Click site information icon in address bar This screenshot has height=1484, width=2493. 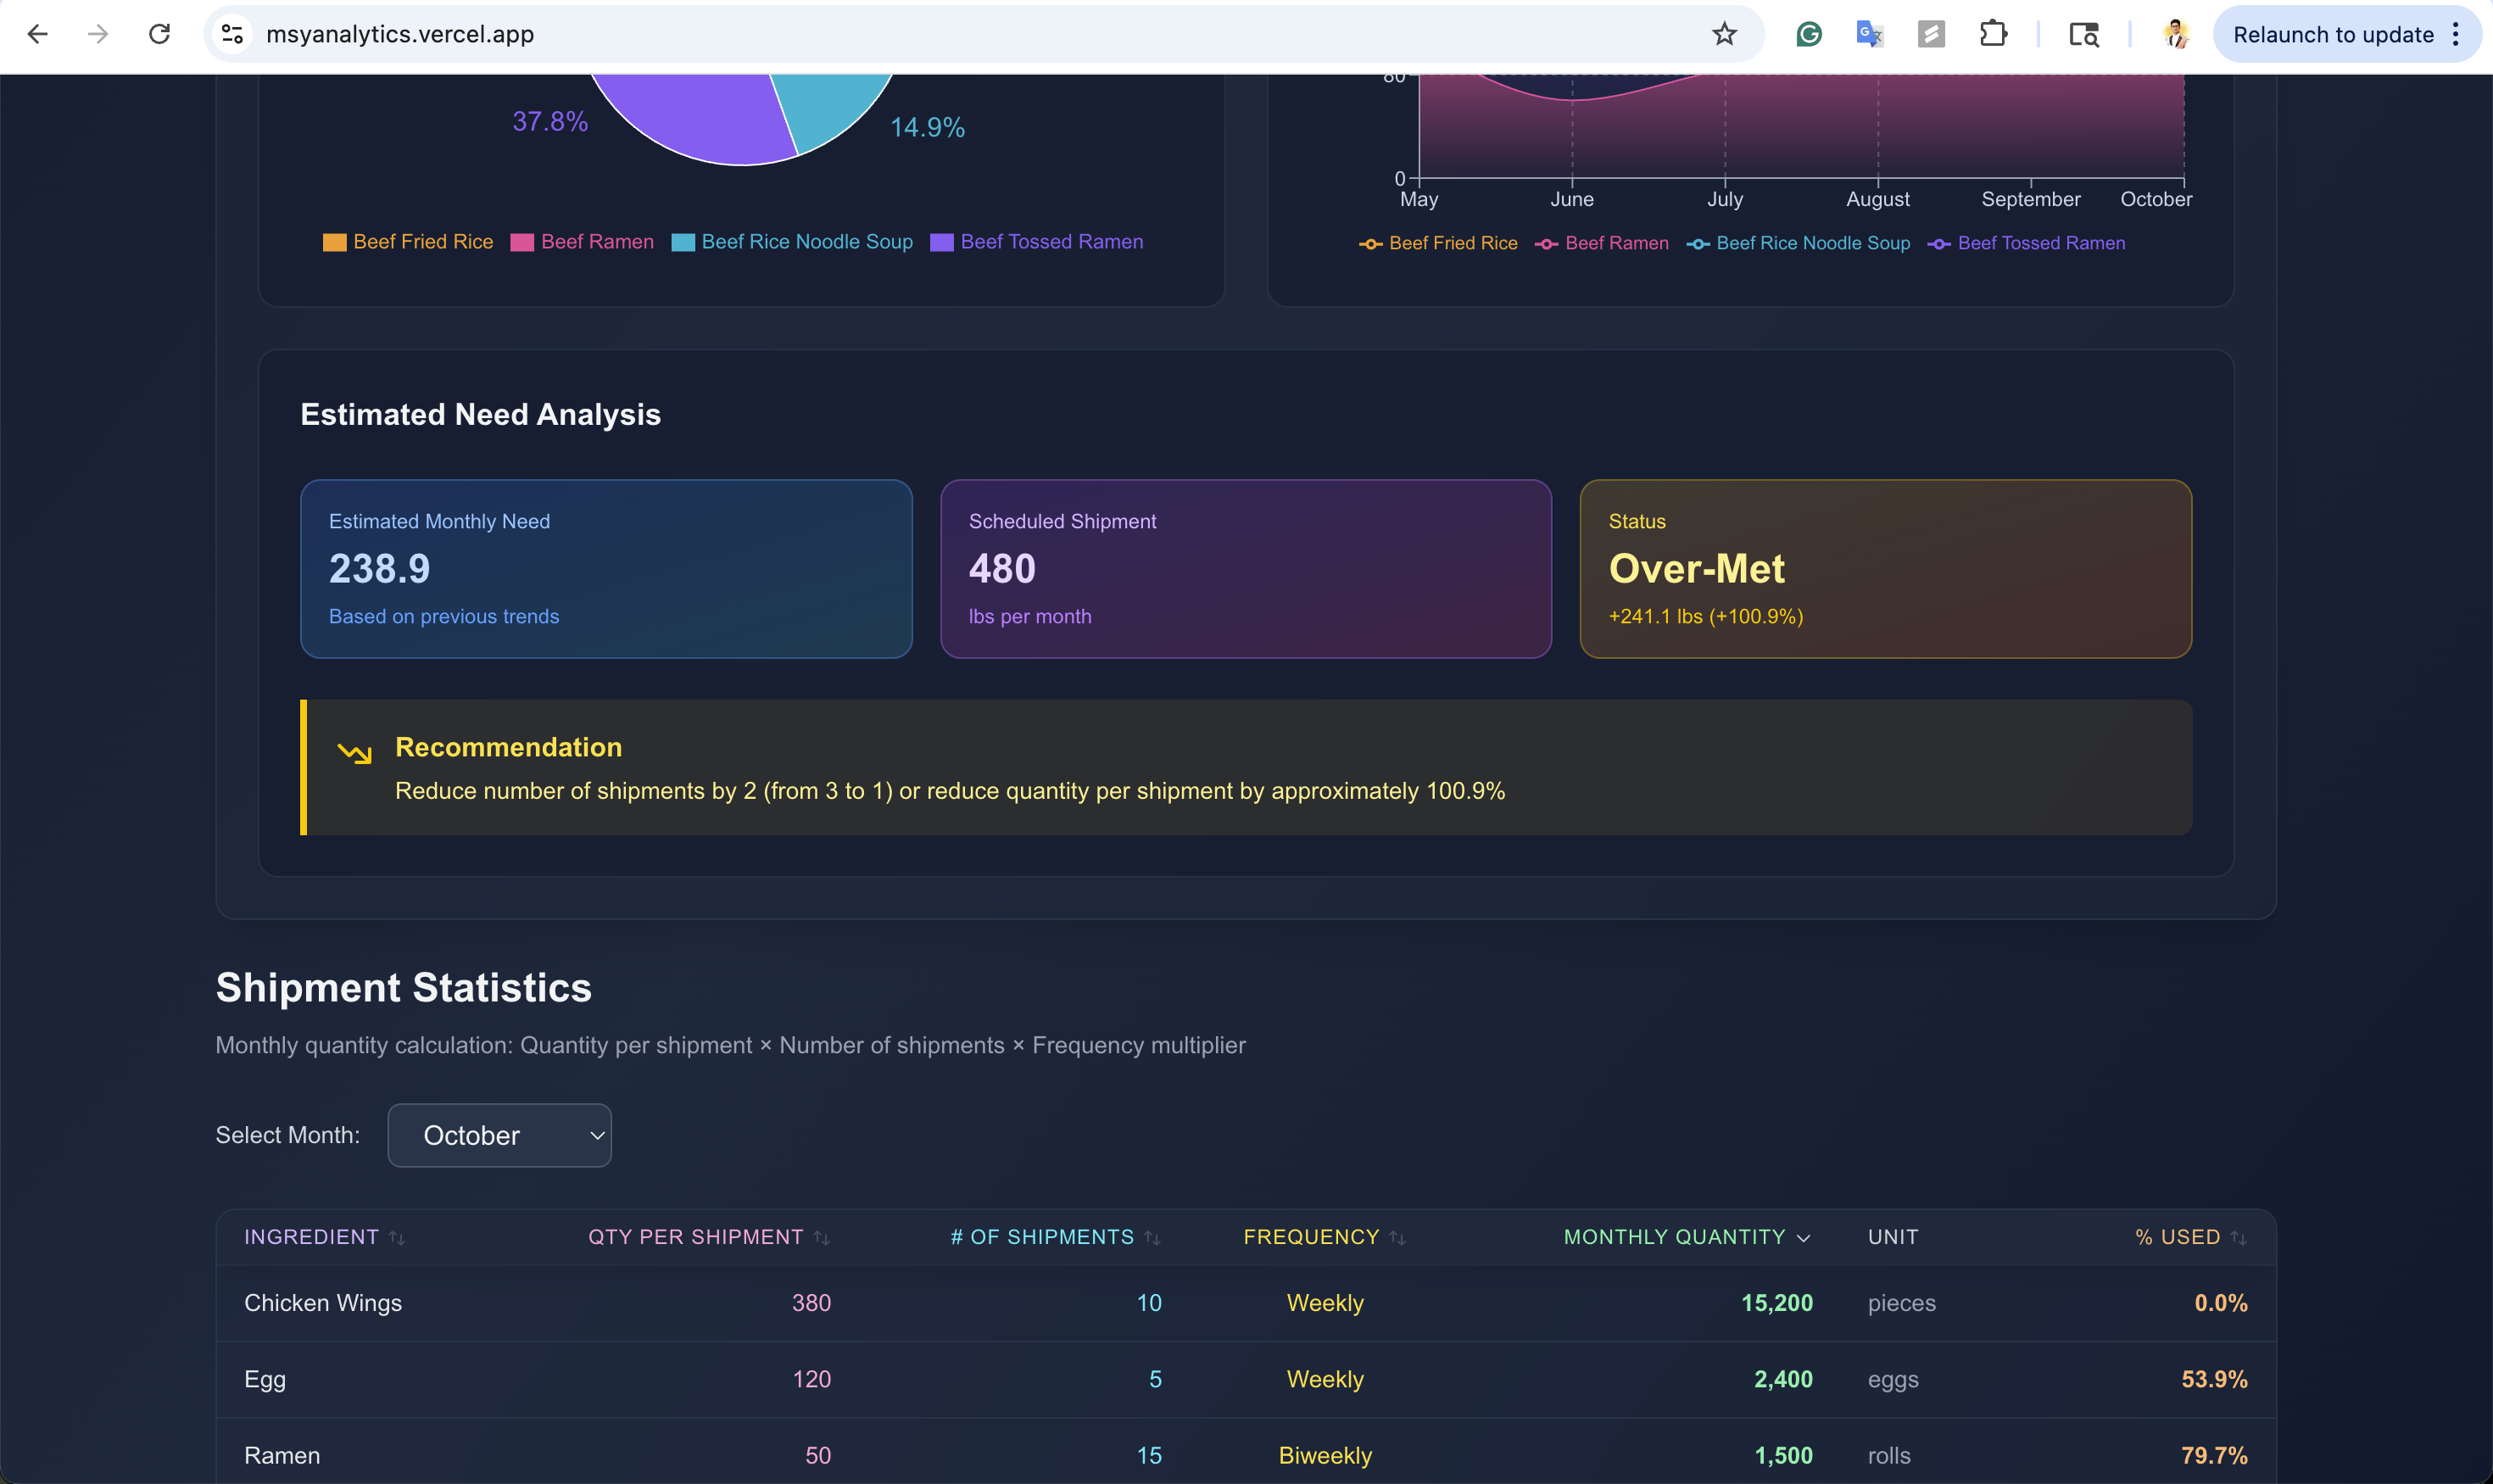click(232, 34)
